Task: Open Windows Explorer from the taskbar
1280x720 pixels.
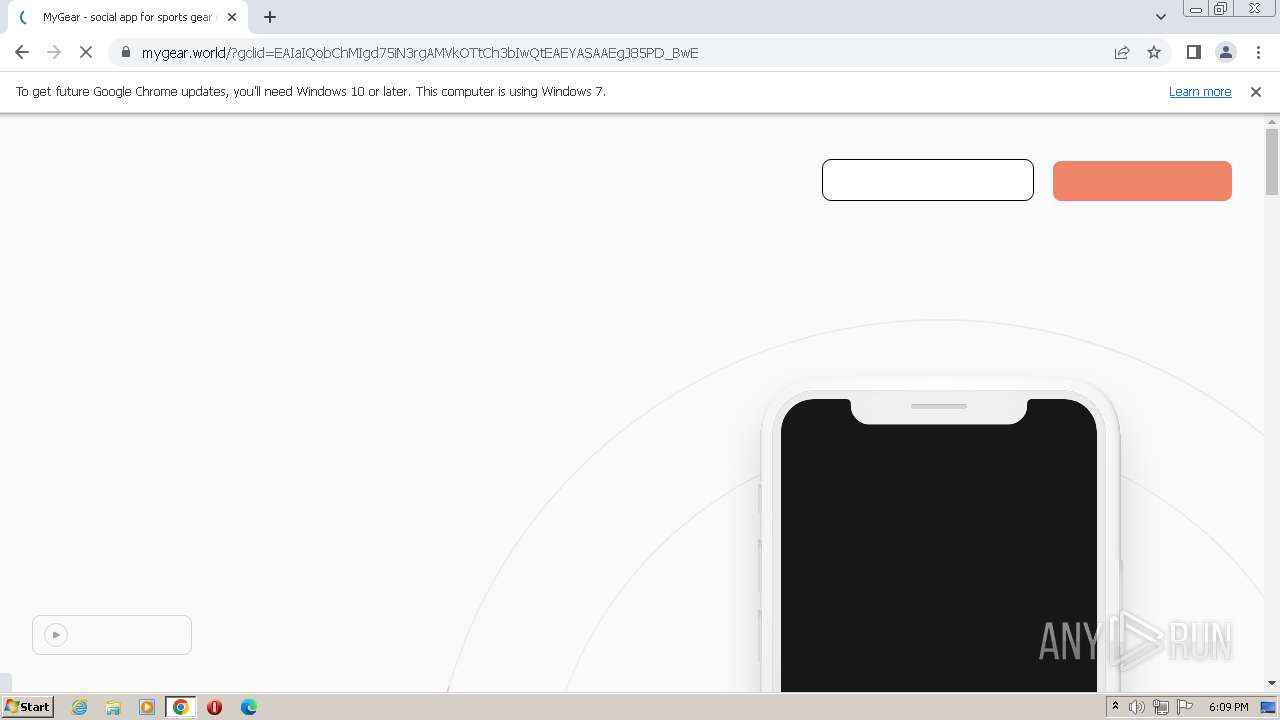Action: (113, 707)
